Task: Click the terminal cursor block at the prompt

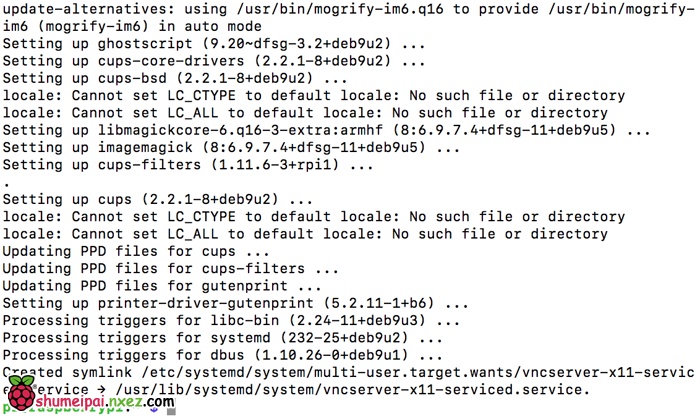Action: [171, 410]
